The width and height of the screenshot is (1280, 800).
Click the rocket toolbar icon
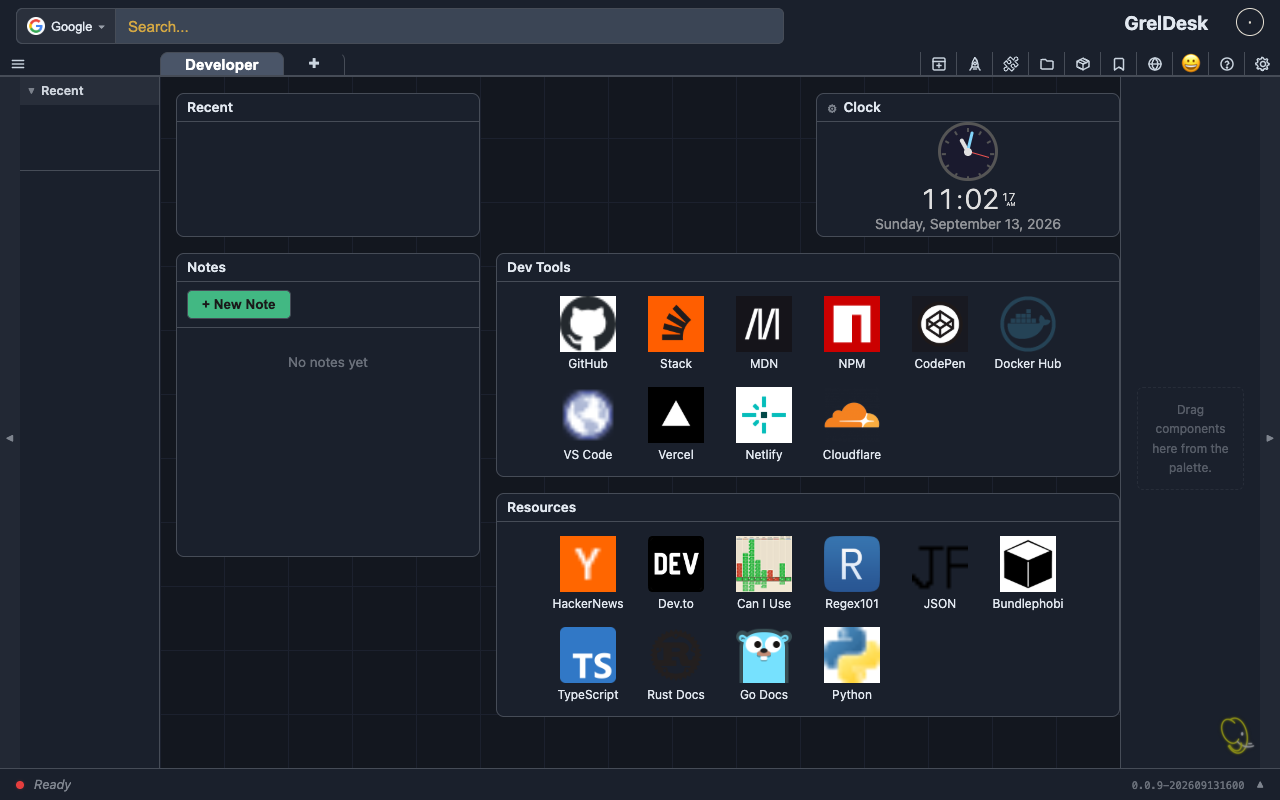(x=975, y=64)
